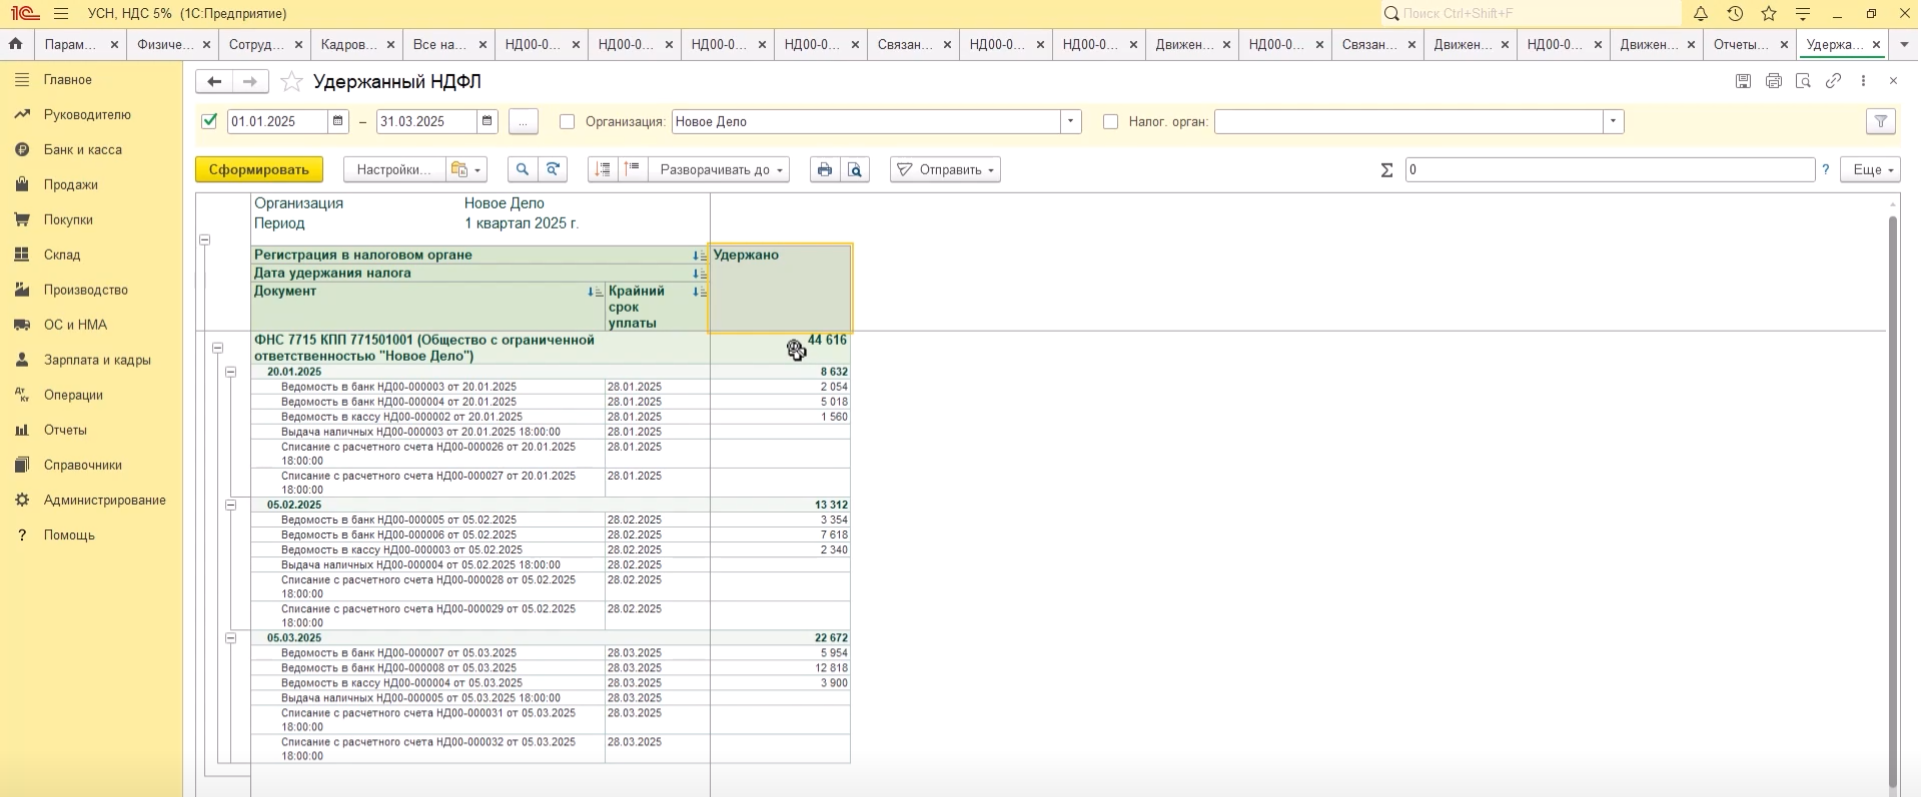Open Зарплата и кадры section in sidebar
This screenshot has height=797, width=1921.
tap(97, 360)
